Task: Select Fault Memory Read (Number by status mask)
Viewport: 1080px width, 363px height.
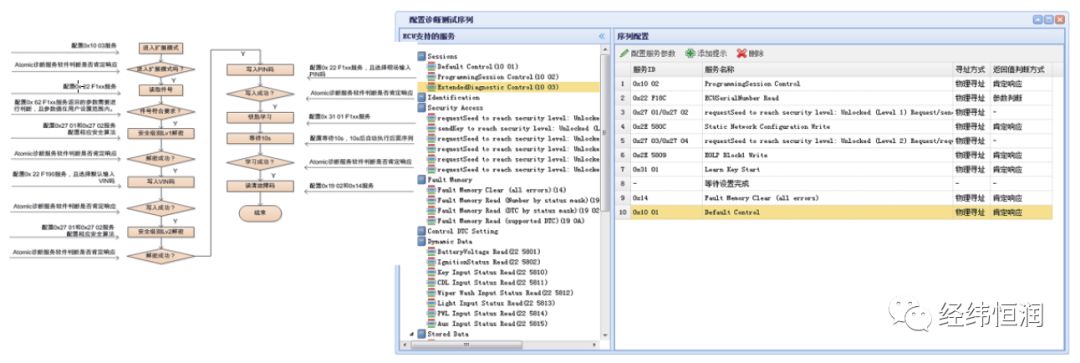Action: [518, 200]
